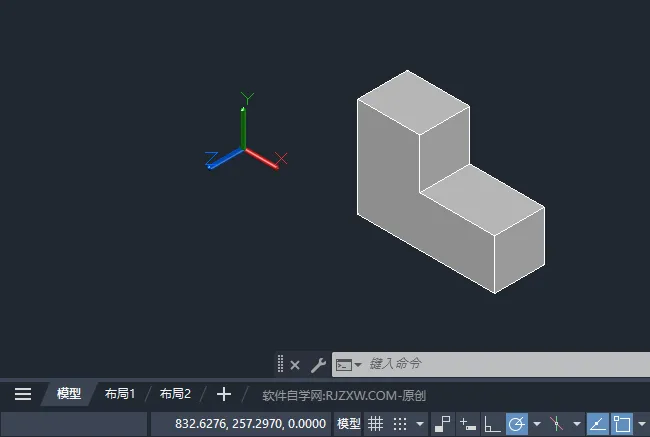Toggle snap mode dotted grid icon

pos(400,424)
